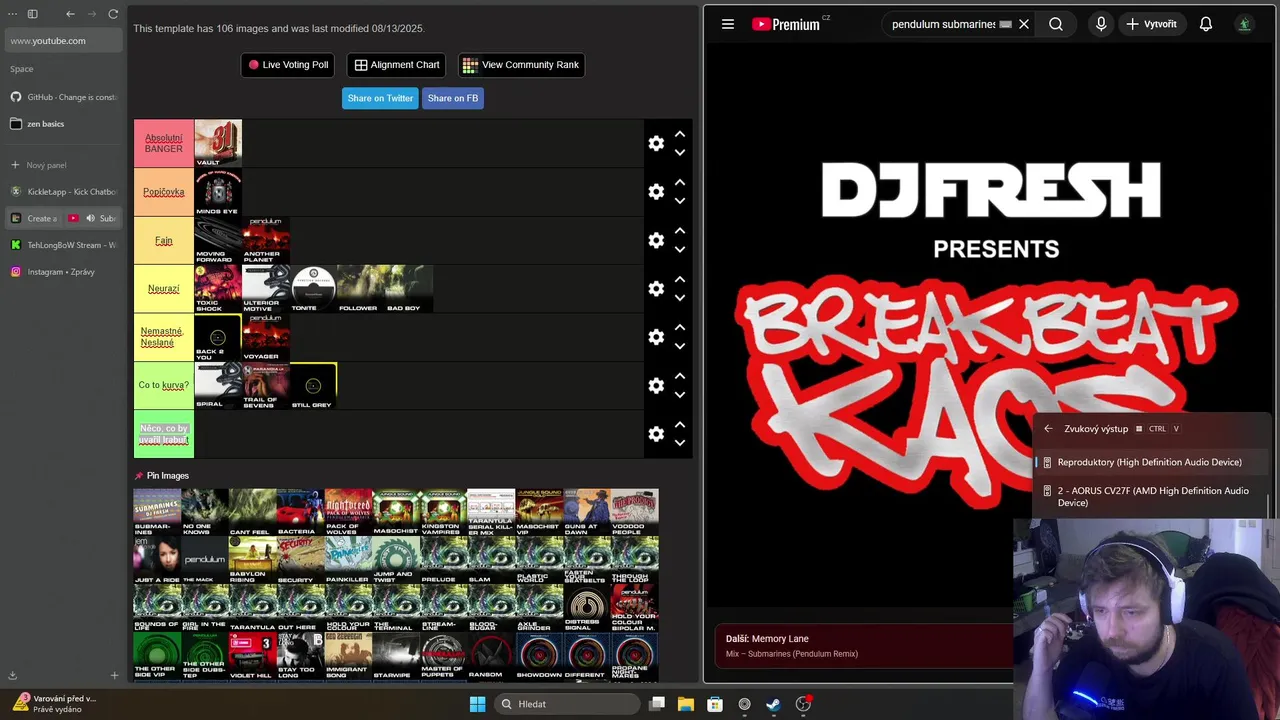Open a new tab with Nový panel
1280x720 pixels.
tap(64, 165)
